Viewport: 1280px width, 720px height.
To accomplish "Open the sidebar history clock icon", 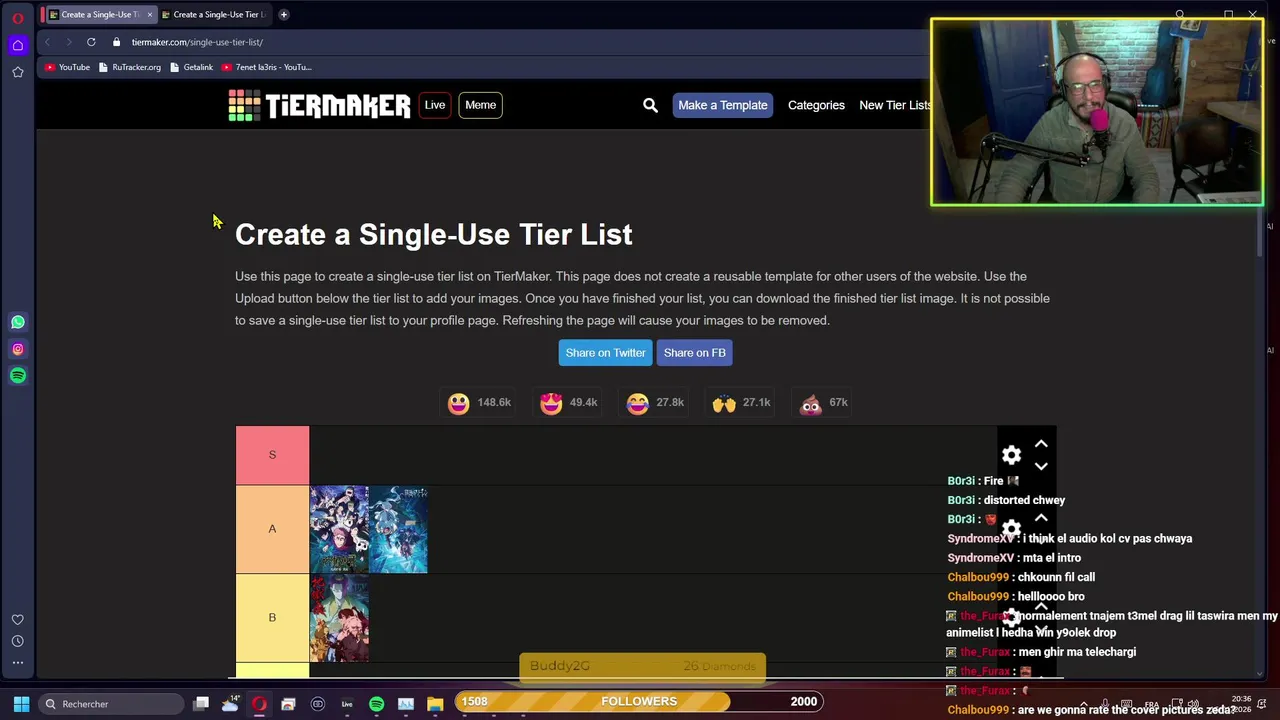I will coord(17,641).
